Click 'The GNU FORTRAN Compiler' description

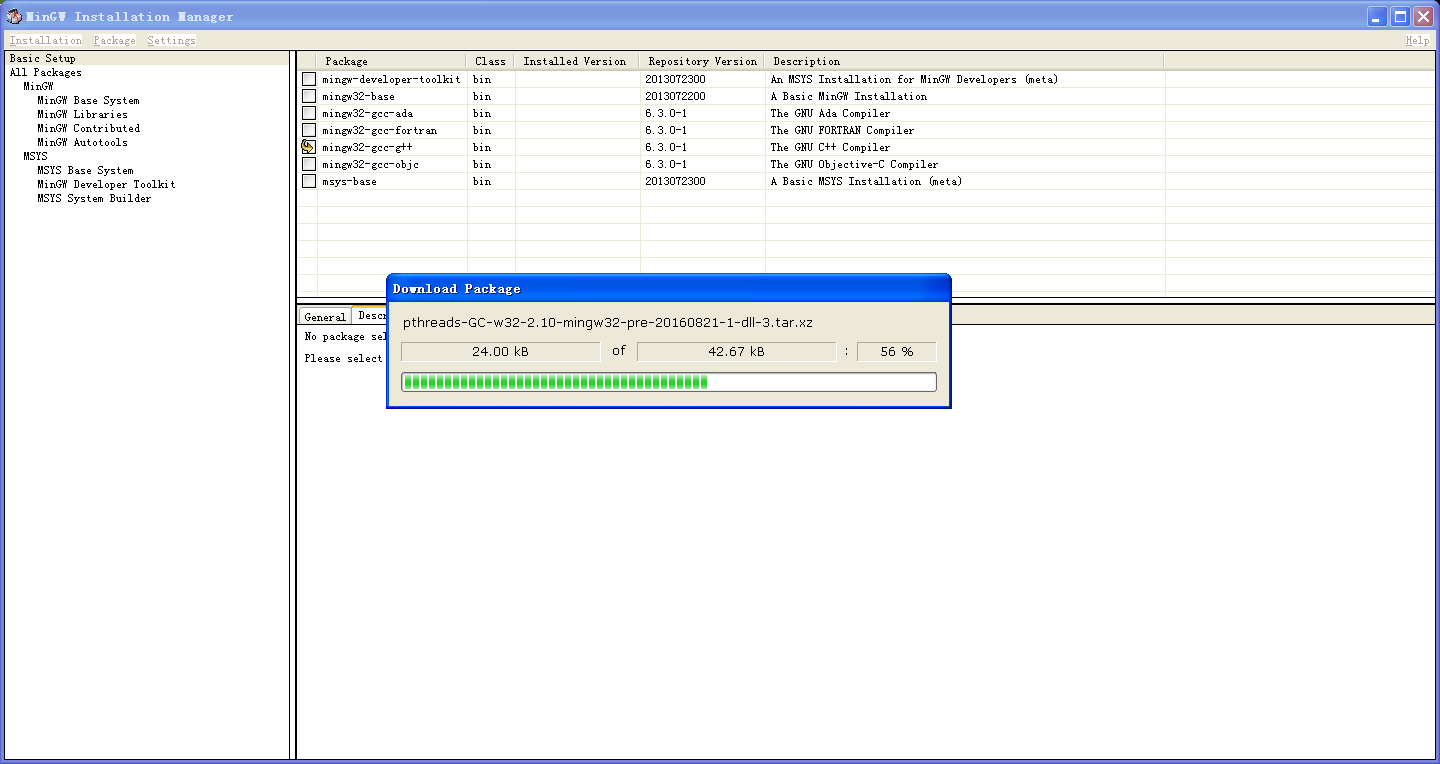coord(842,130)
